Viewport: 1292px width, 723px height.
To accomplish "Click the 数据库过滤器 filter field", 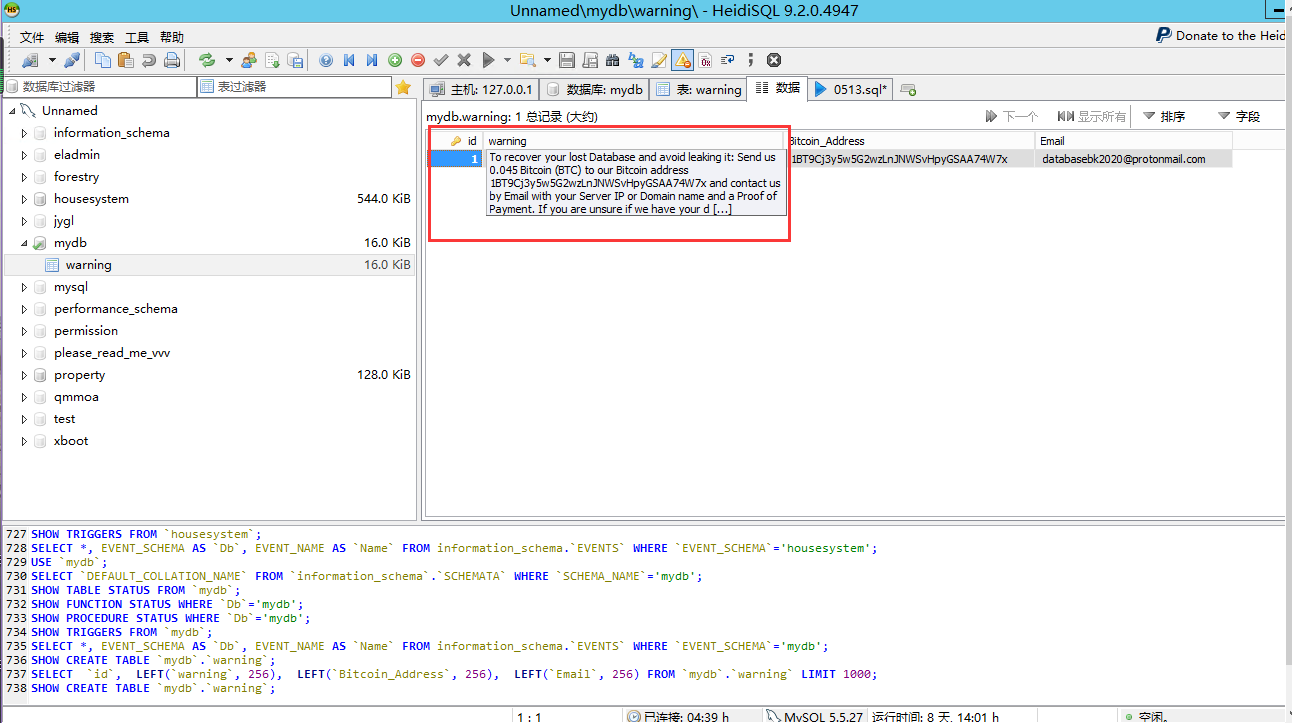I will (x=101, y=87).
